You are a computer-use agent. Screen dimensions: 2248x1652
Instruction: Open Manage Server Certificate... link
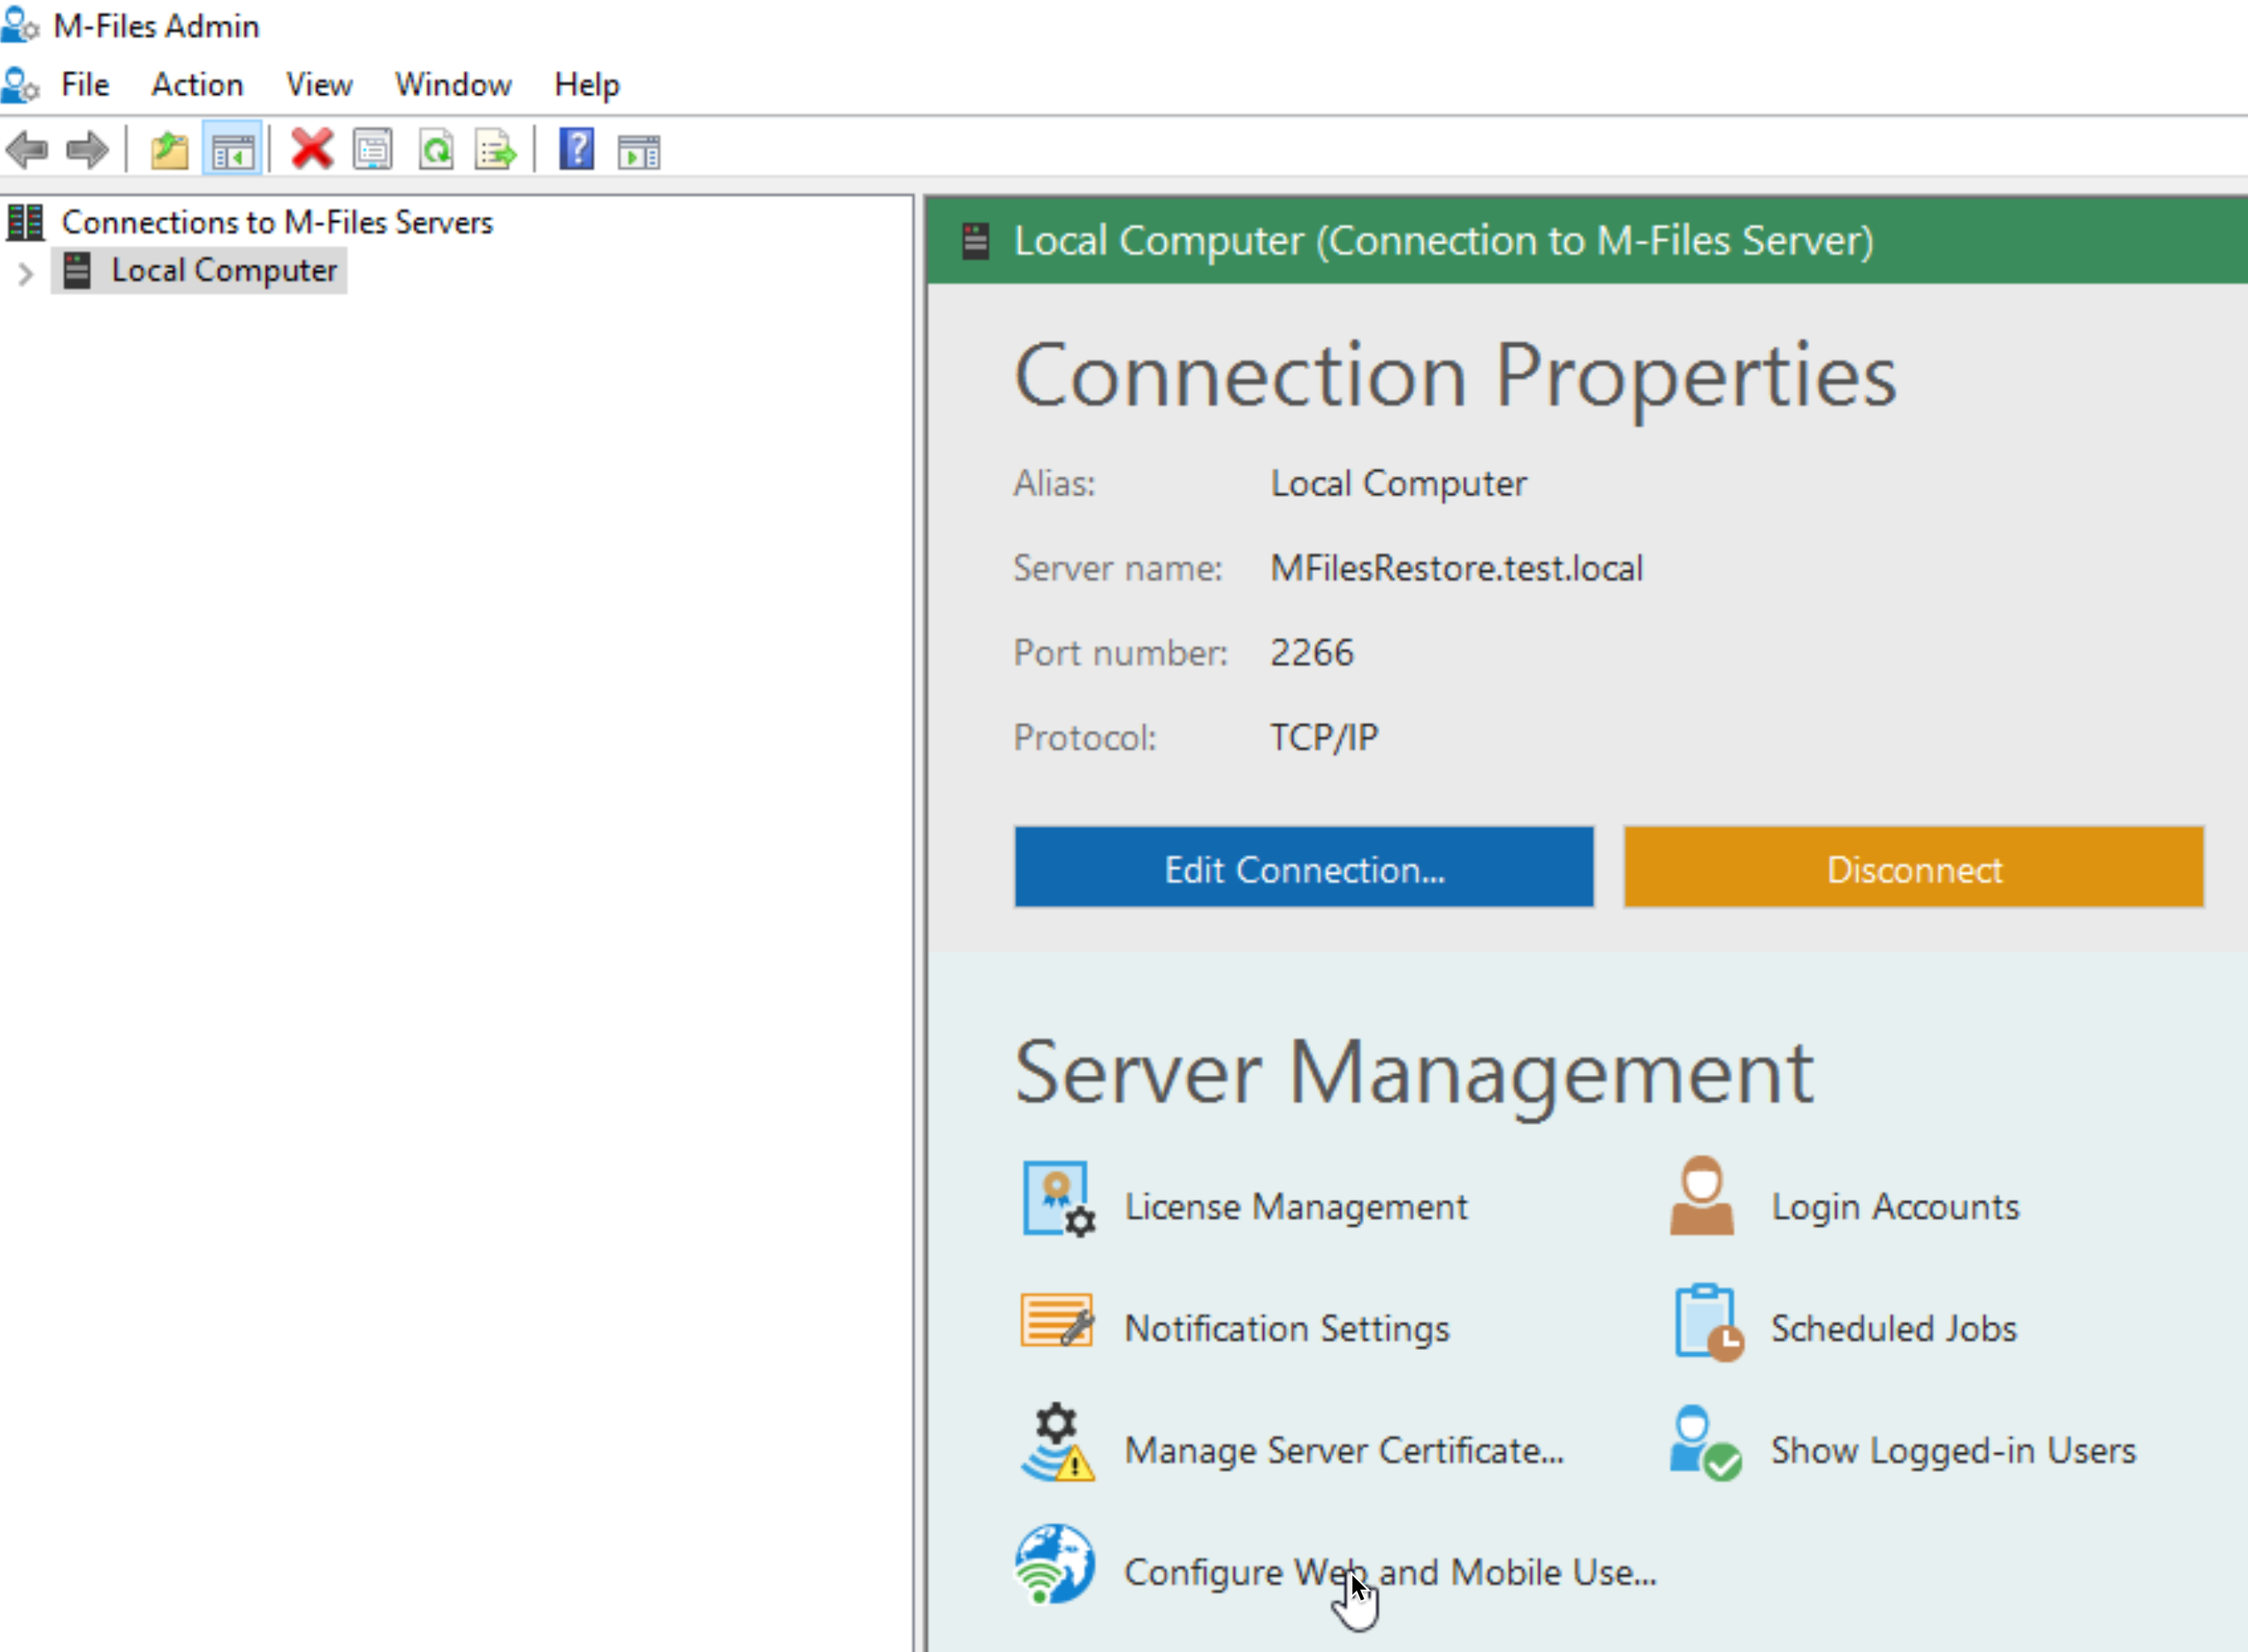coord(1344,1451)
